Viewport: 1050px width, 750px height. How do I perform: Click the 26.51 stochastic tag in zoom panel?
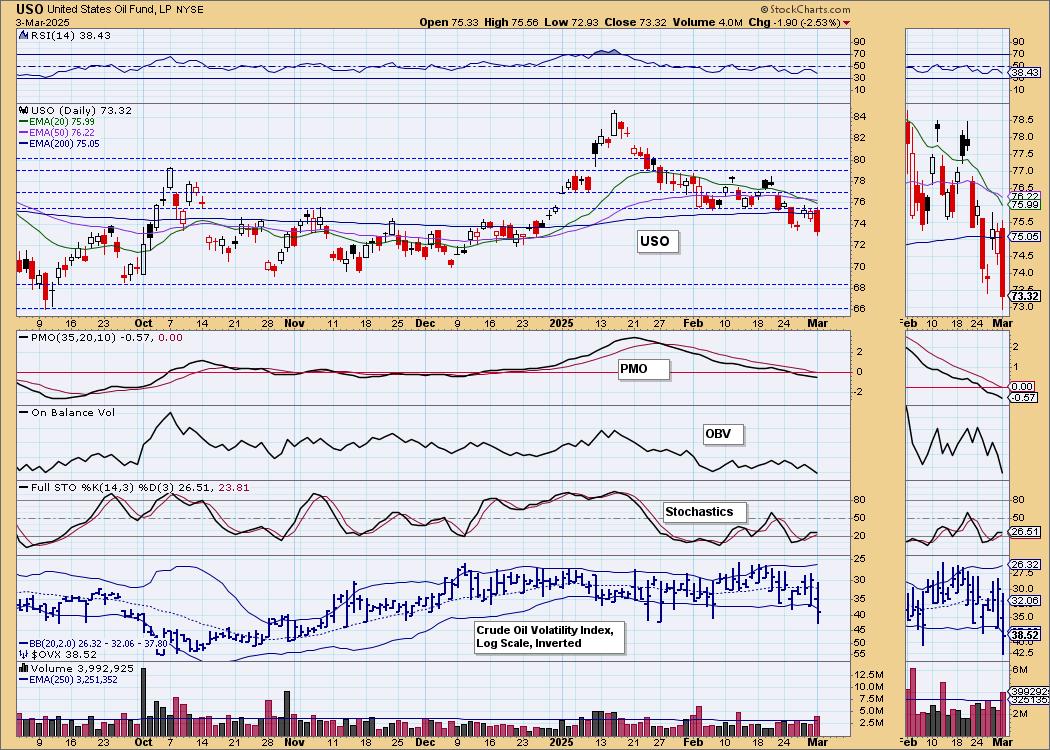tap(1025, 532)
